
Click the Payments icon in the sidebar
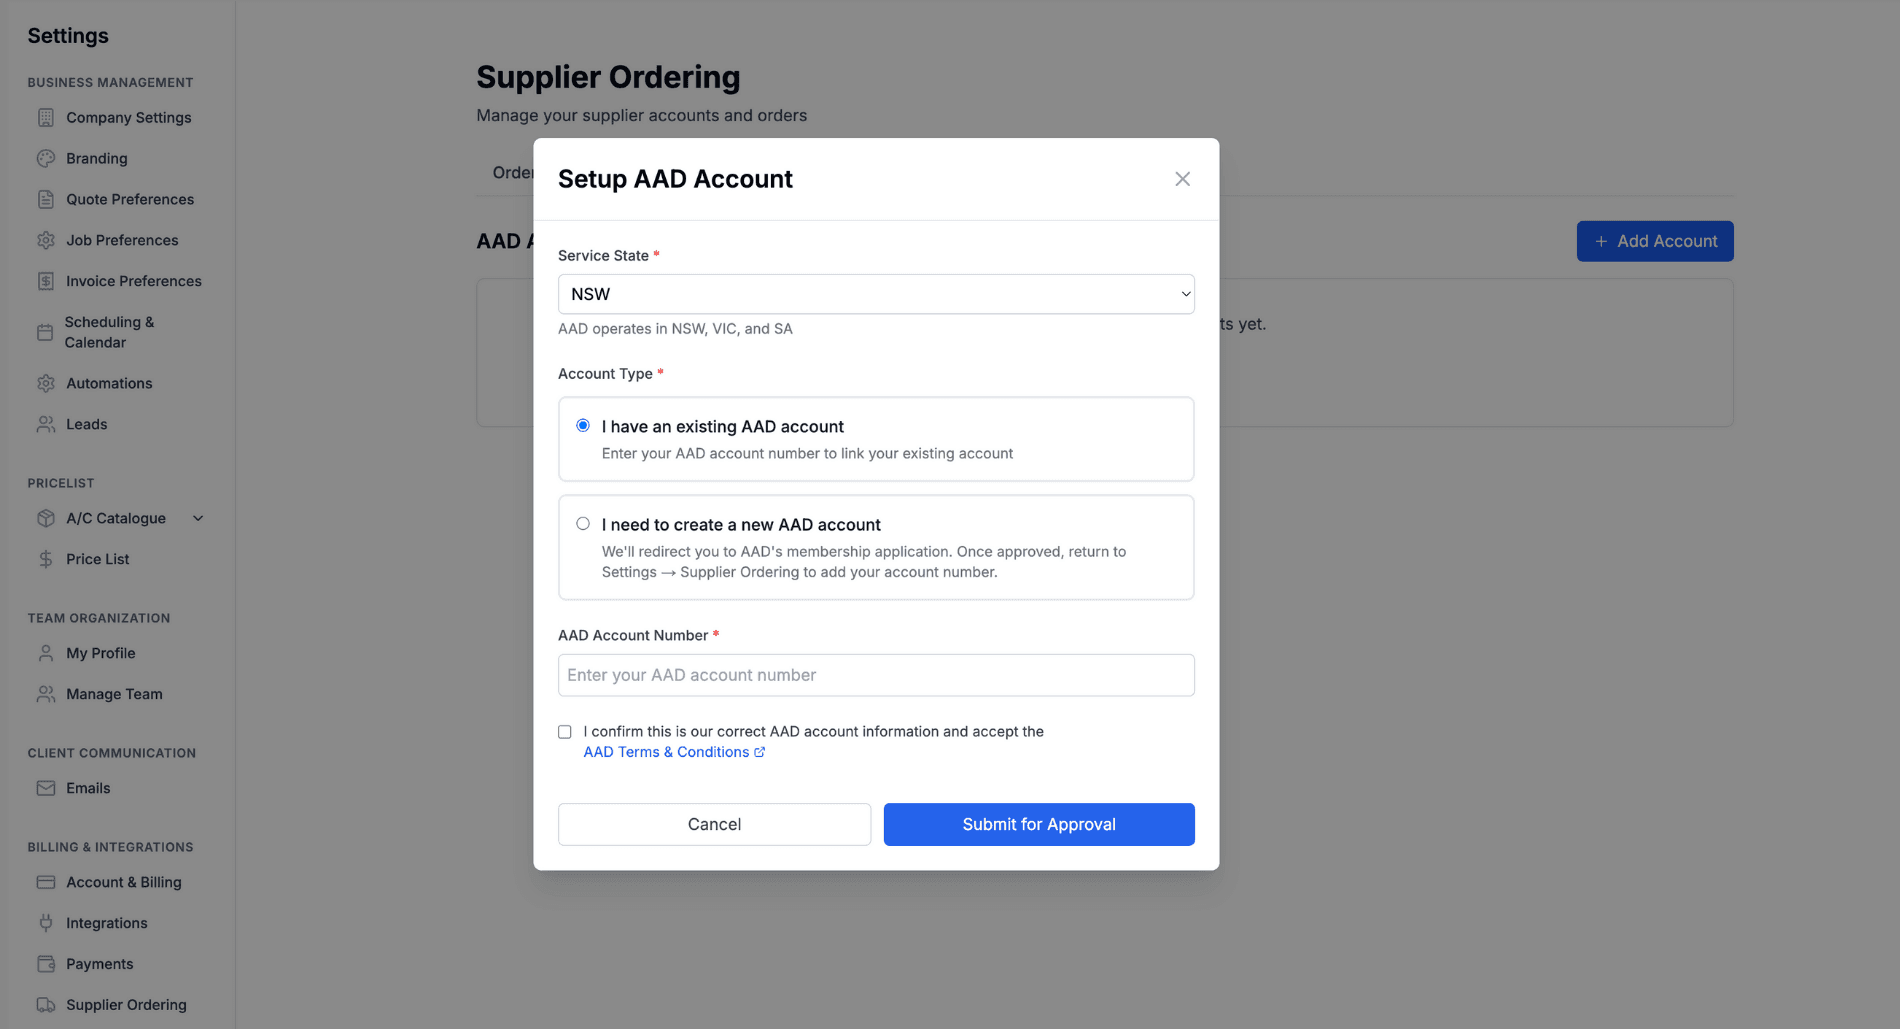(x=46, y=963)
